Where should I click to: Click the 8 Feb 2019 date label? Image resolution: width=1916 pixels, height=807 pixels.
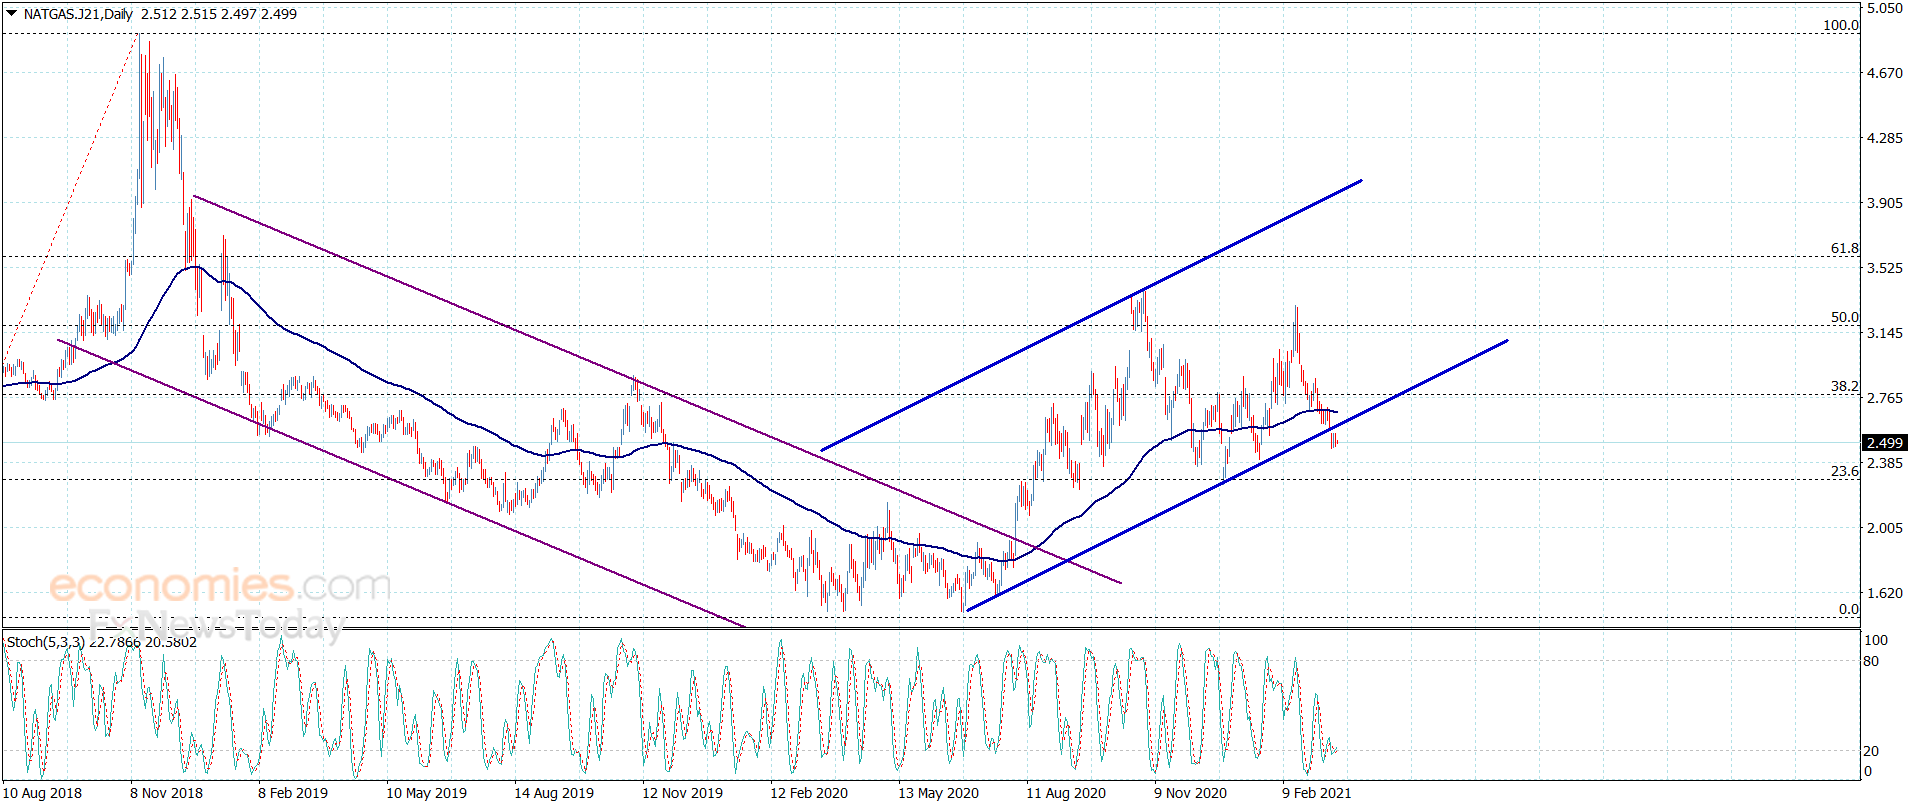click(293, 793)
